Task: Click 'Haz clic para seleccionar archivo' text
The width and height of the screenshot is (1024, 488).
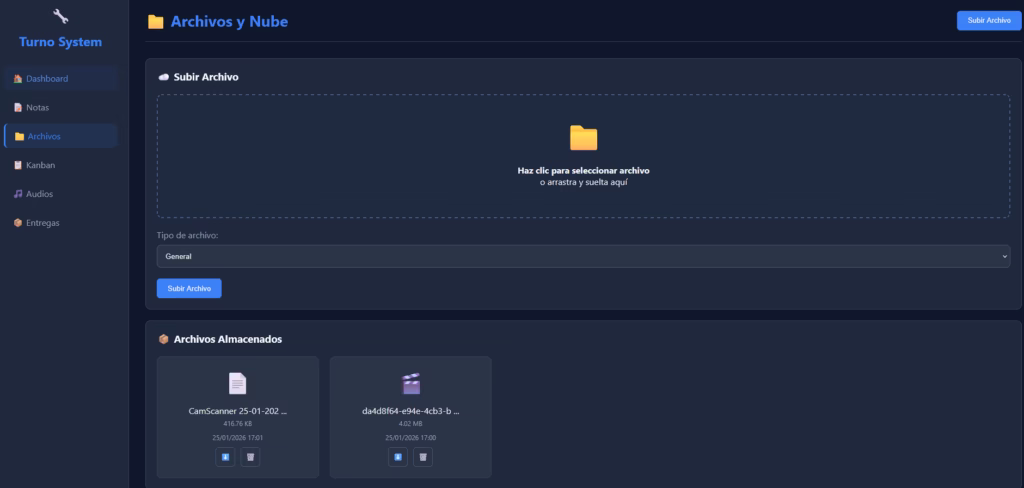Action: point(583,171)
